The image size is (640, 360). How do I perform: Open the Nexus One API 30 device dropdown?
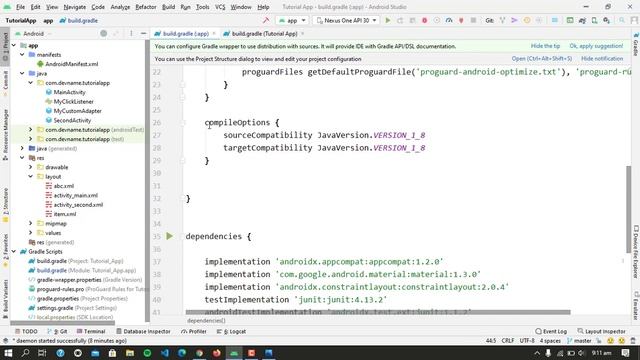click(x=347, y=20)
